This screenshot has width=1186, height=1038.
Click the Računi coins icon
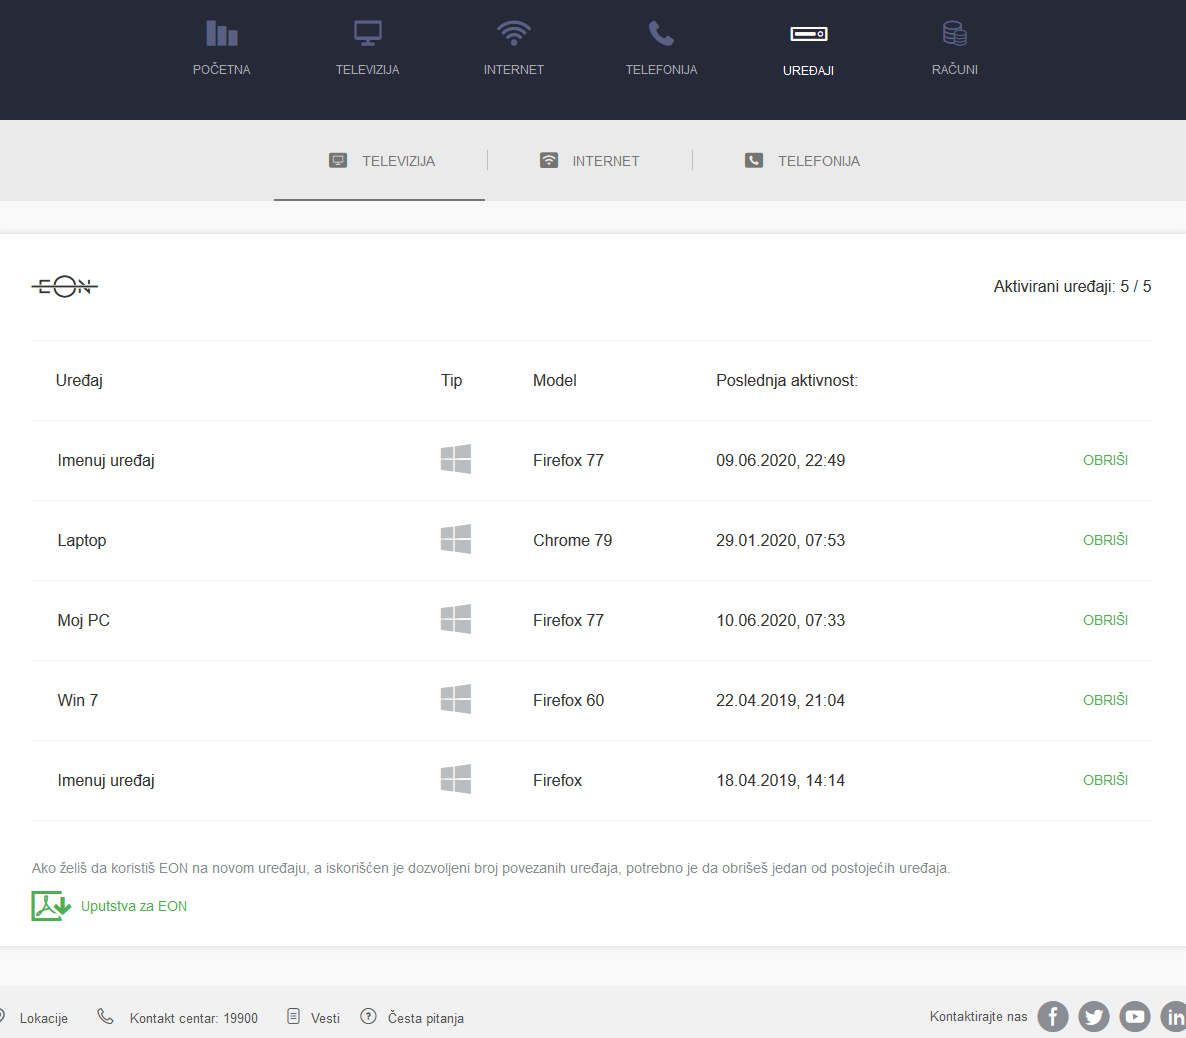pos(955,33)
